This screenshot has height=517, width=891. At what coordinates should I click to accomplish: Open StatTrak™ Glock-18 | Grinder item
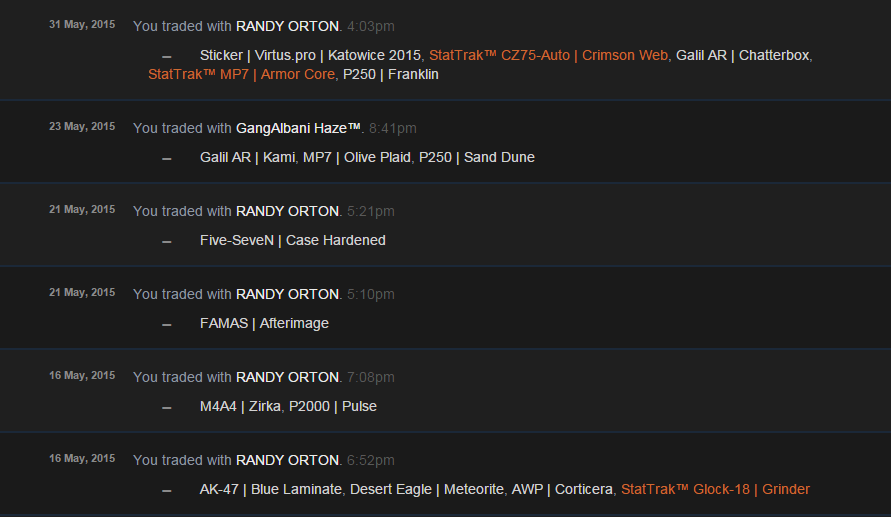(x=715, y=489)
